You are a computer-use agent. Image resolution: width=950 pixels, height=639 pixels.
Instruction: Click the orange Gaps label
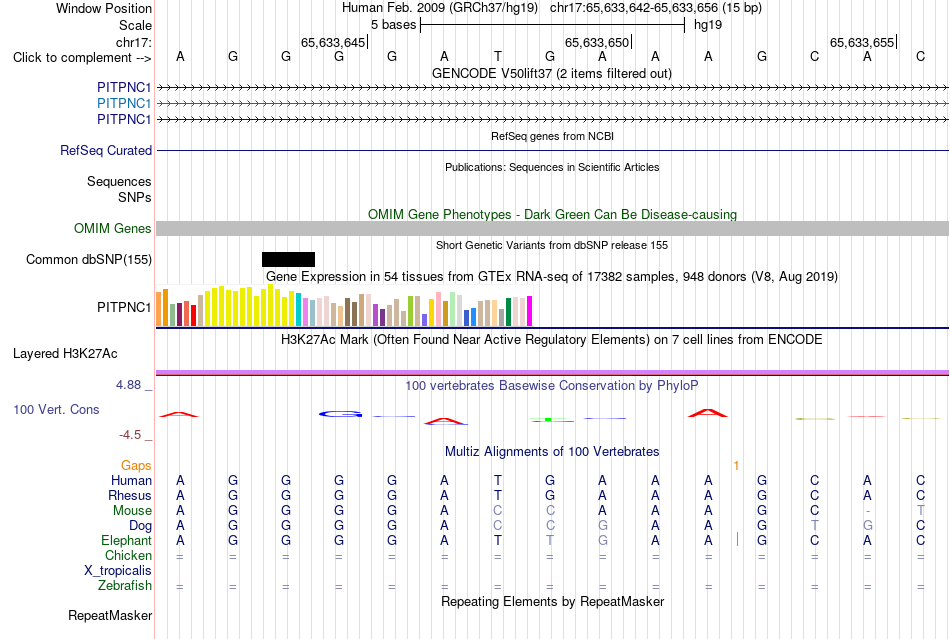136,465
